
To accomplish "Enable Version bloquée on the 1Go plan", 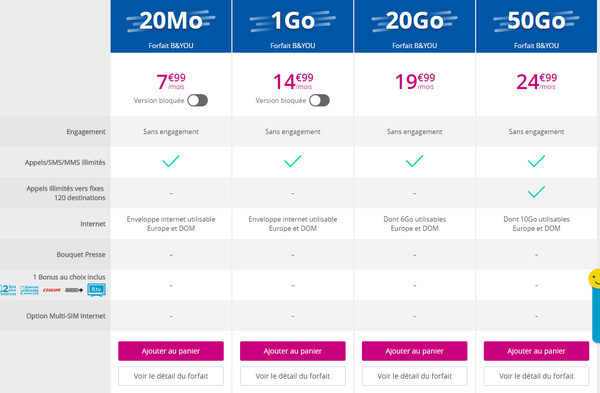I will (x=320, y=101).
